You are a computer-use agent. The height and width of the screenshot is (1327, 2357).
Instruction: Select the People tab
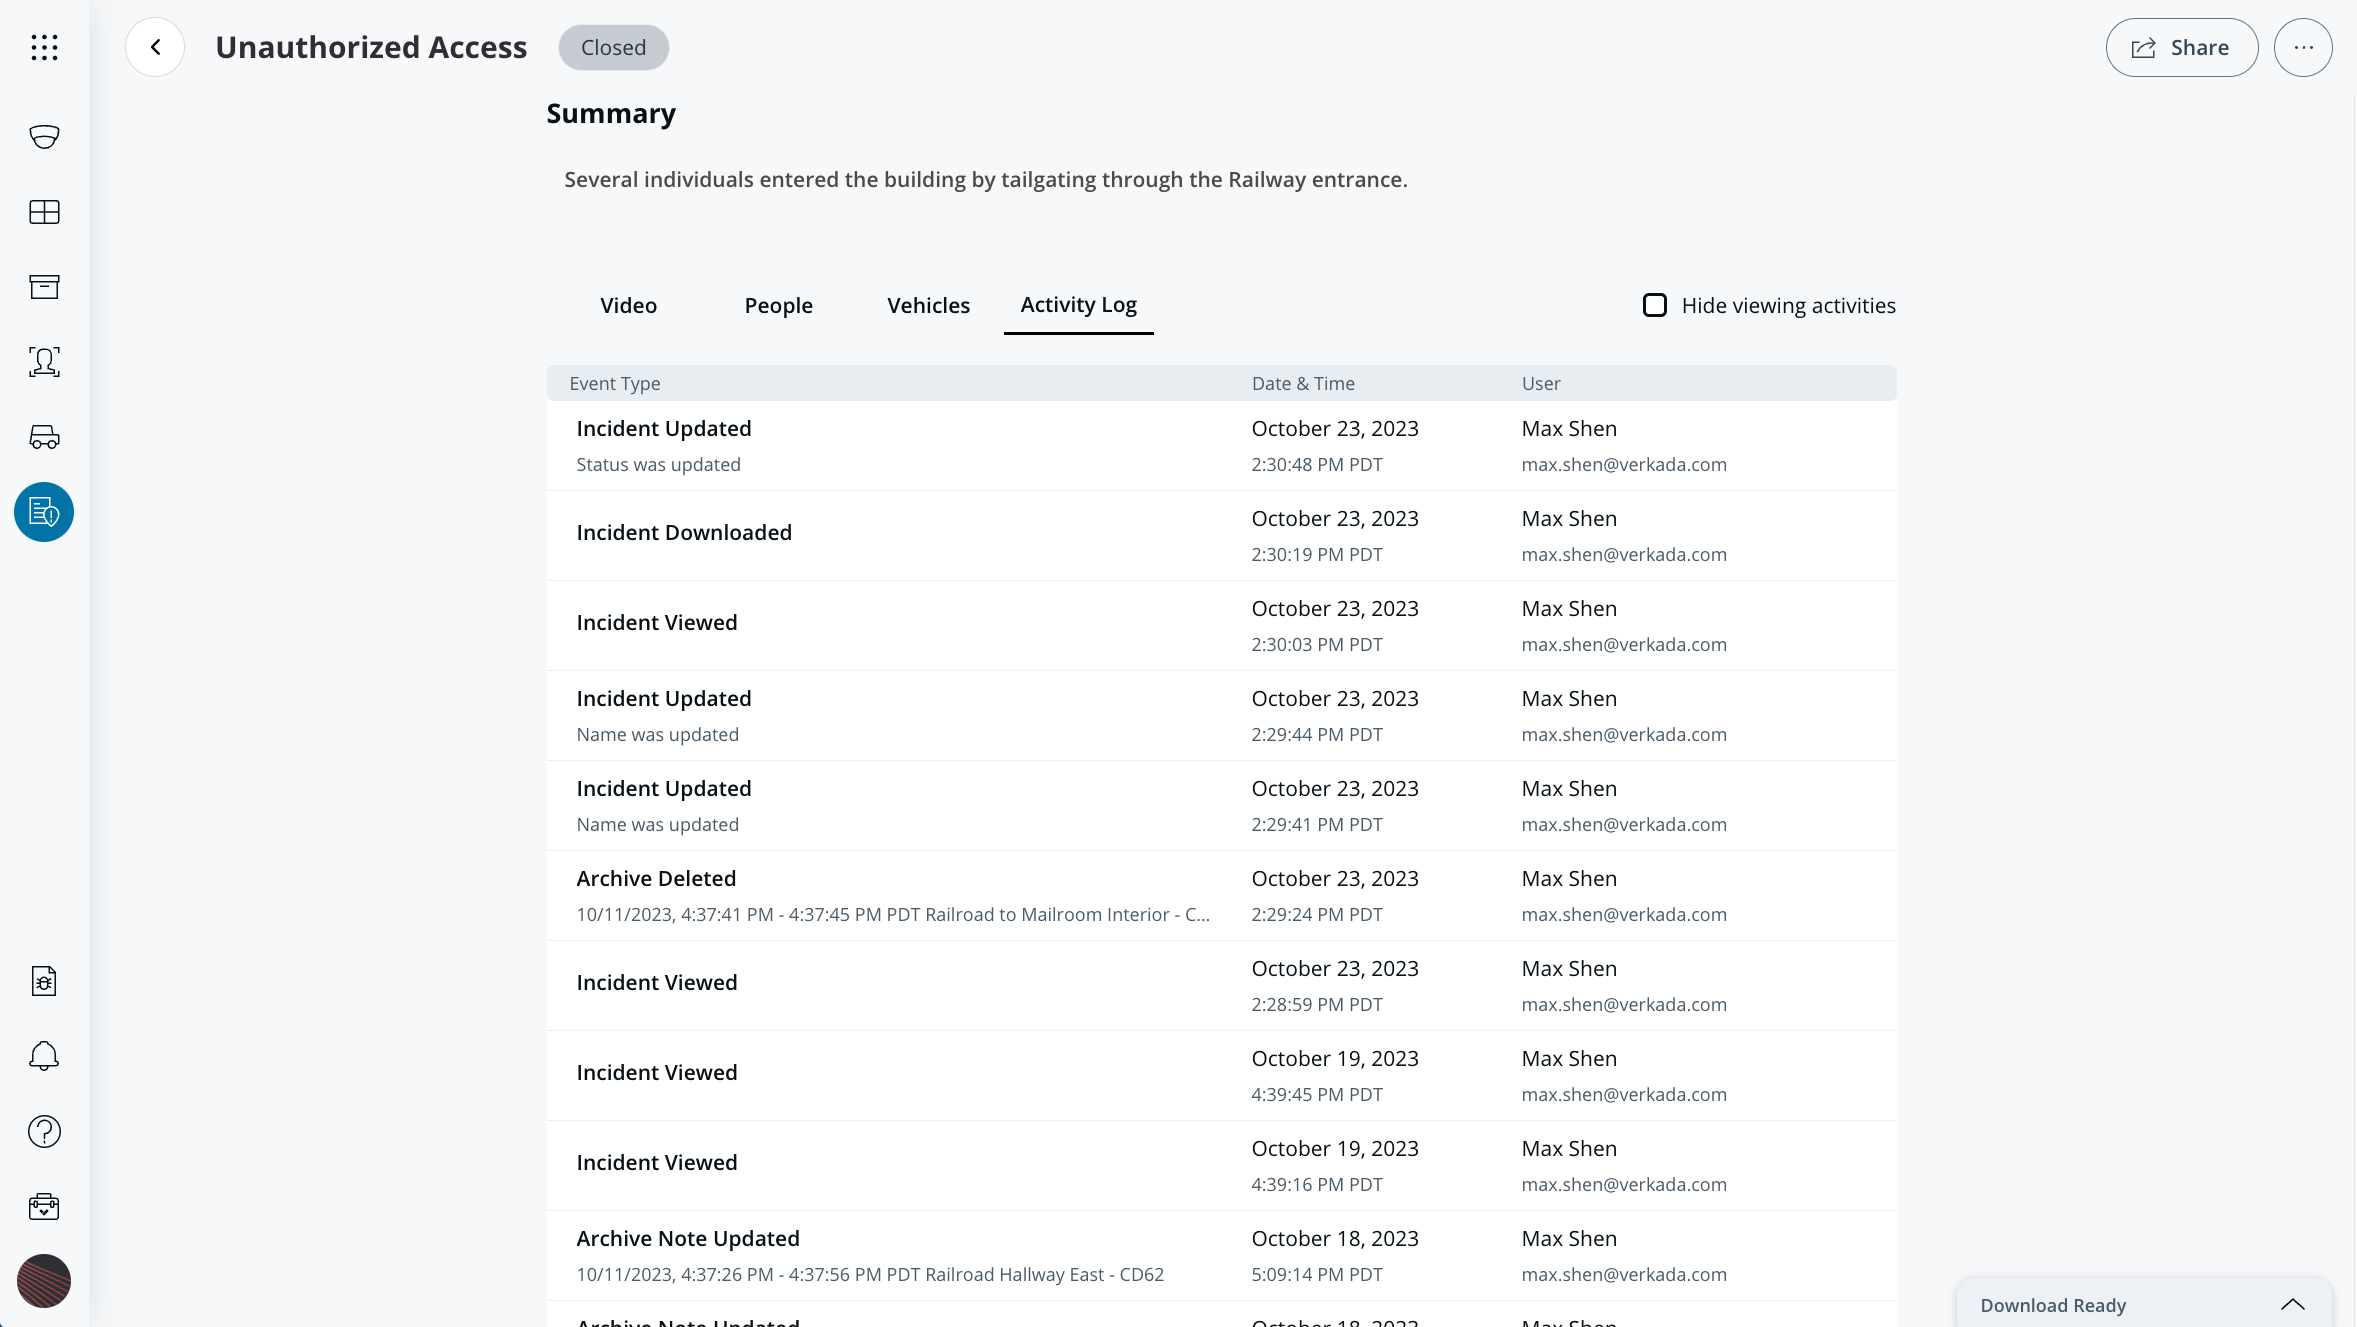tap(779, 304)
